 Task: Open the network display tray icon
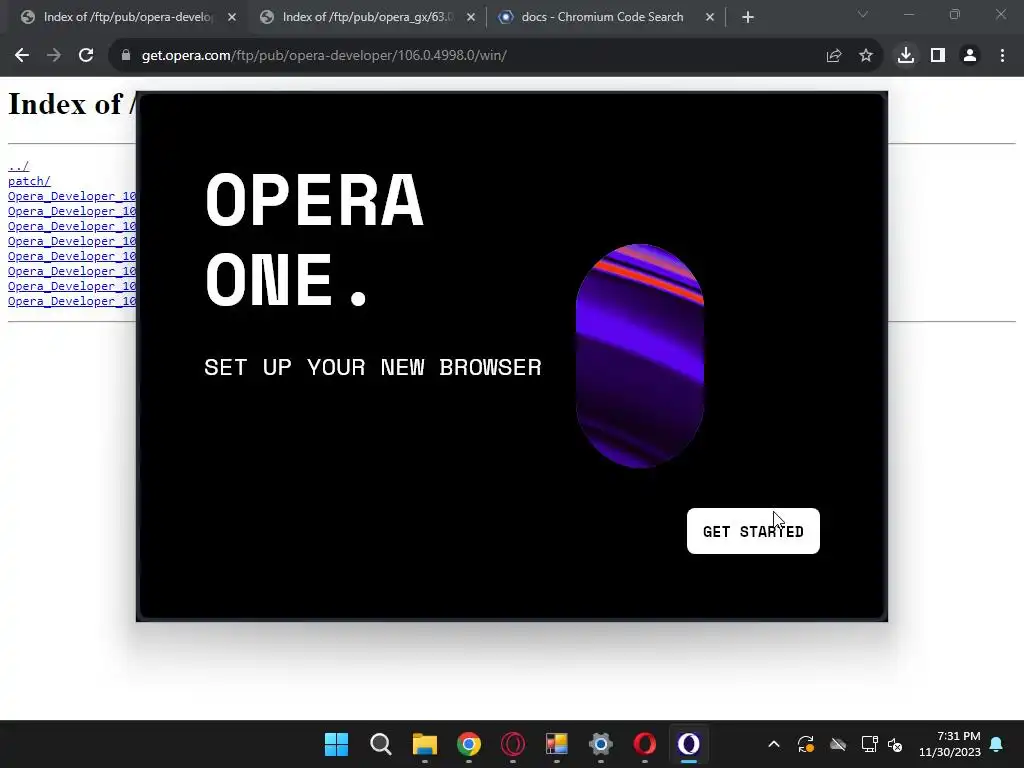tap(869, 744)
